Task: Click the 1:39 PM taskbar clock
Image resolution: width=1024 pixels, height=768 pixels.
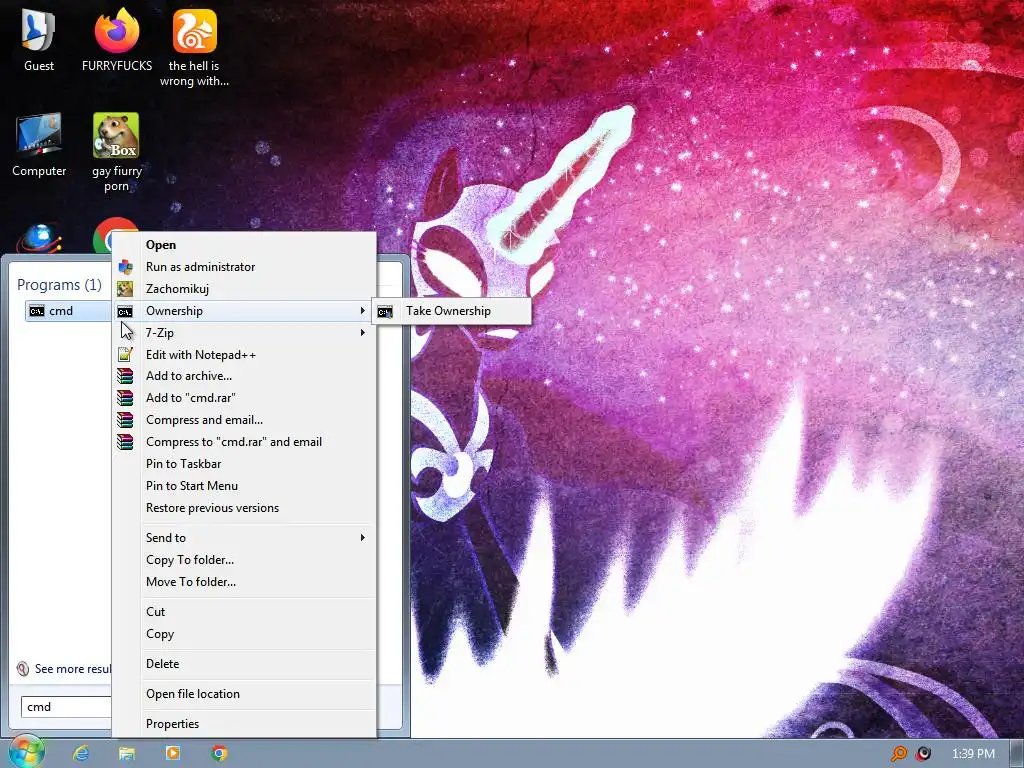Action: (x=973, y=754)
